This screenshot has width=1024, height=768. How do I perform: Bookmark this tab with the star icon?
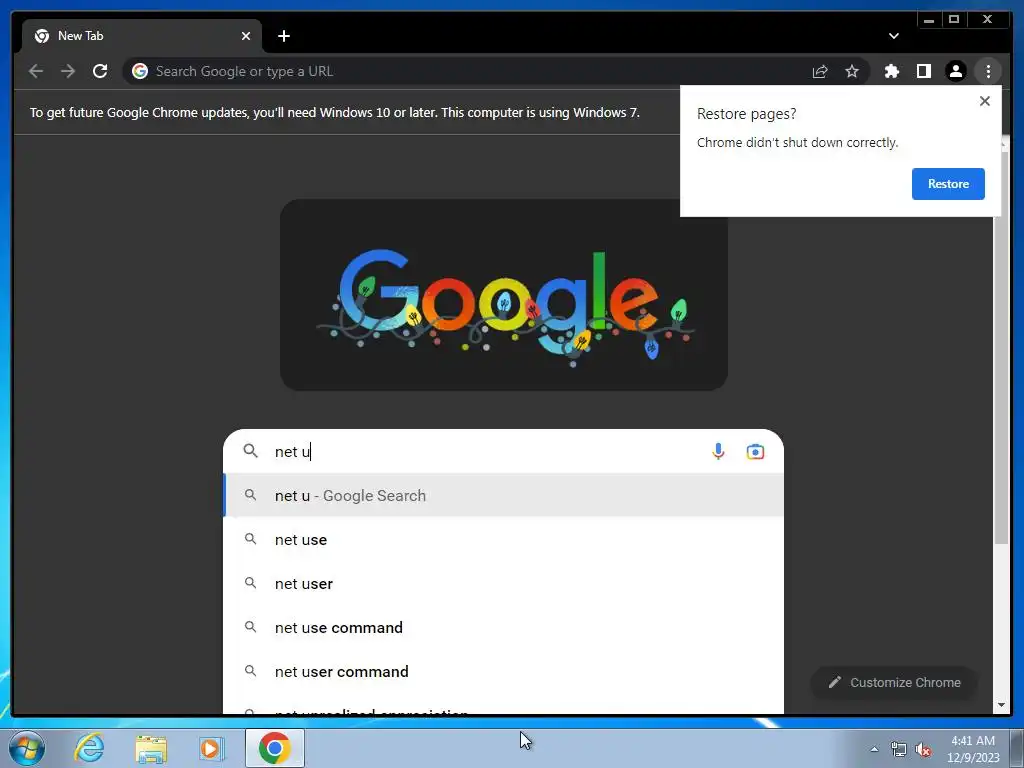click(852, 71)
